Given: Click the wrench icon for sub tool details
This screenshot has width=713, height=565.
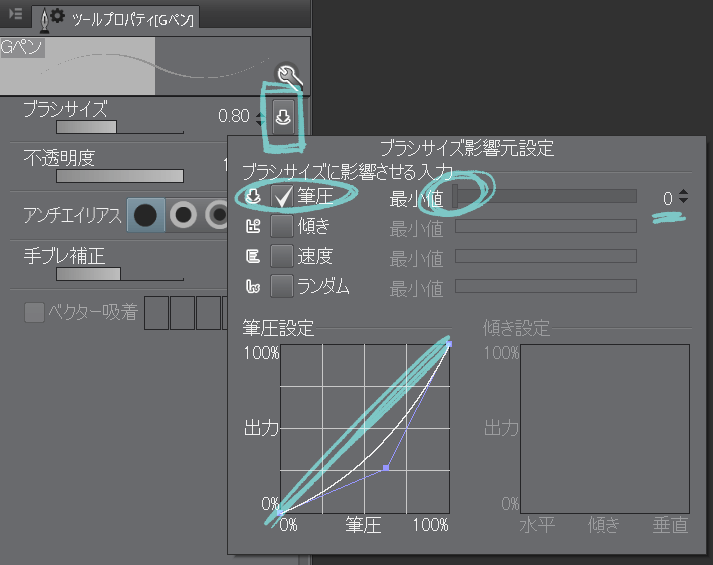Looking at the screenshot, I should click(288, 75).
